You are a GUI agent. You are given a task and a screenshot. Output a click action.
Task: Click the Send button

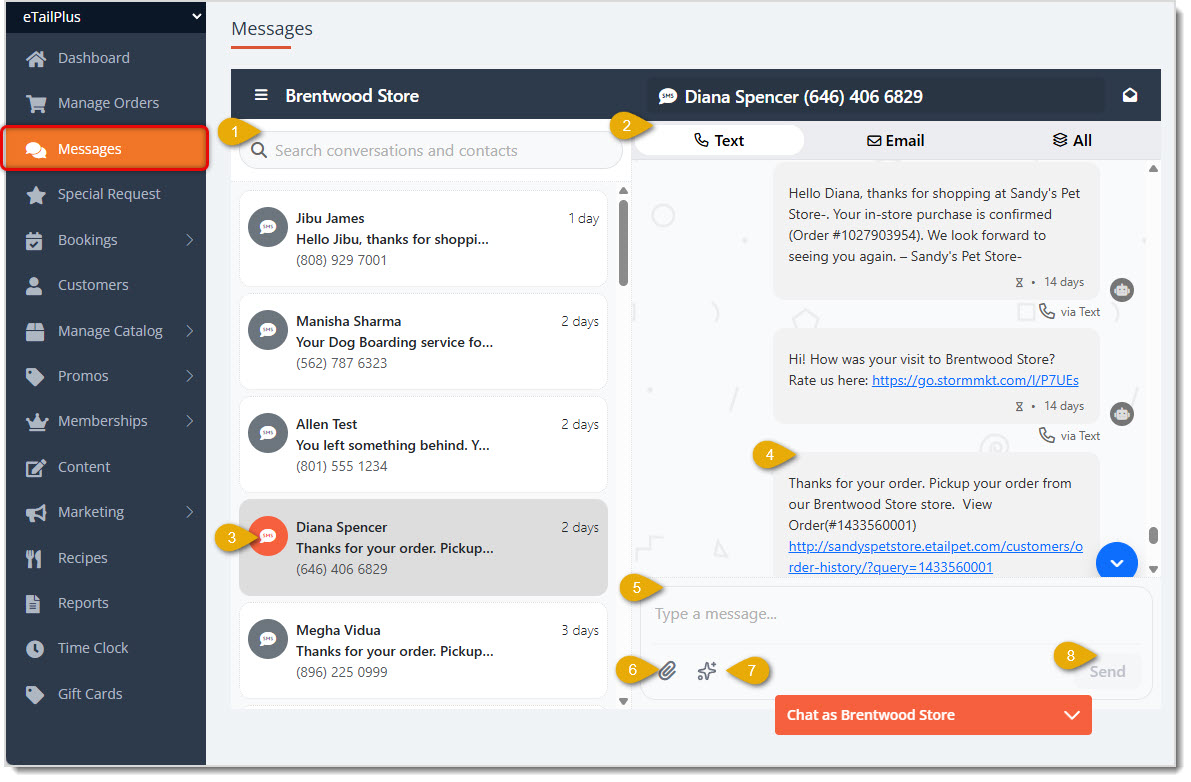click(1107, 671)
